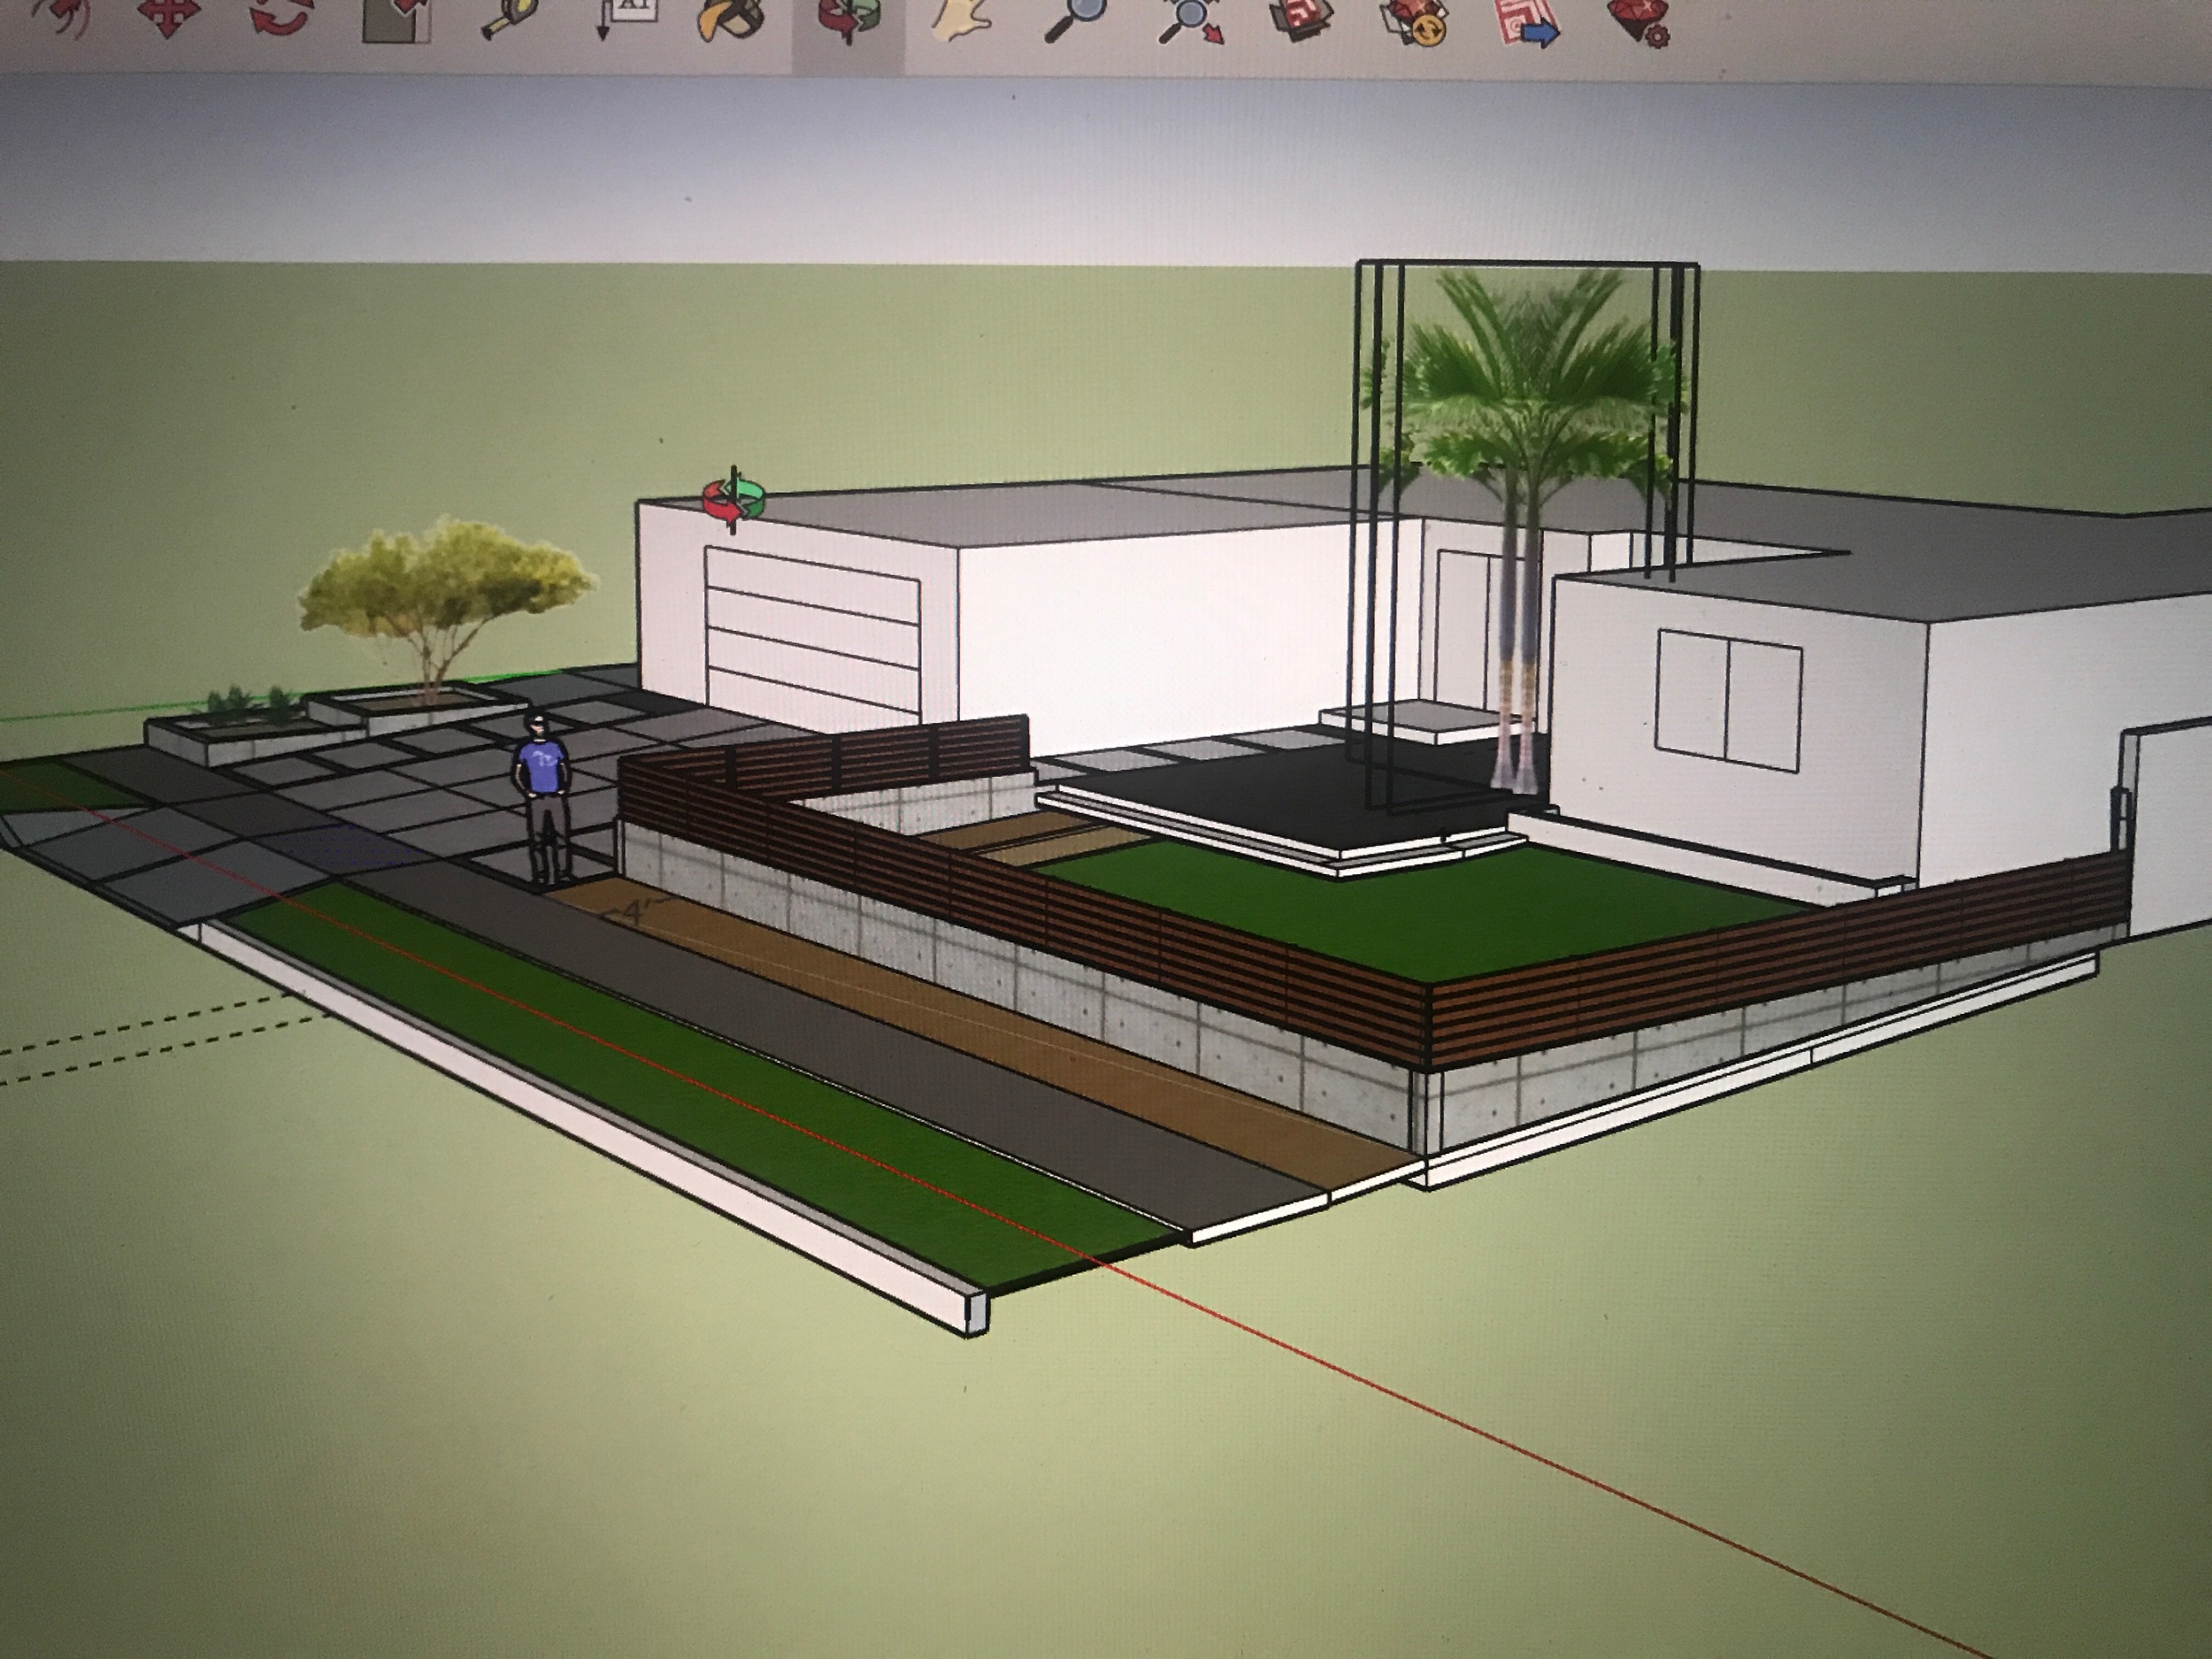Select the Move tool

[168, 17]
